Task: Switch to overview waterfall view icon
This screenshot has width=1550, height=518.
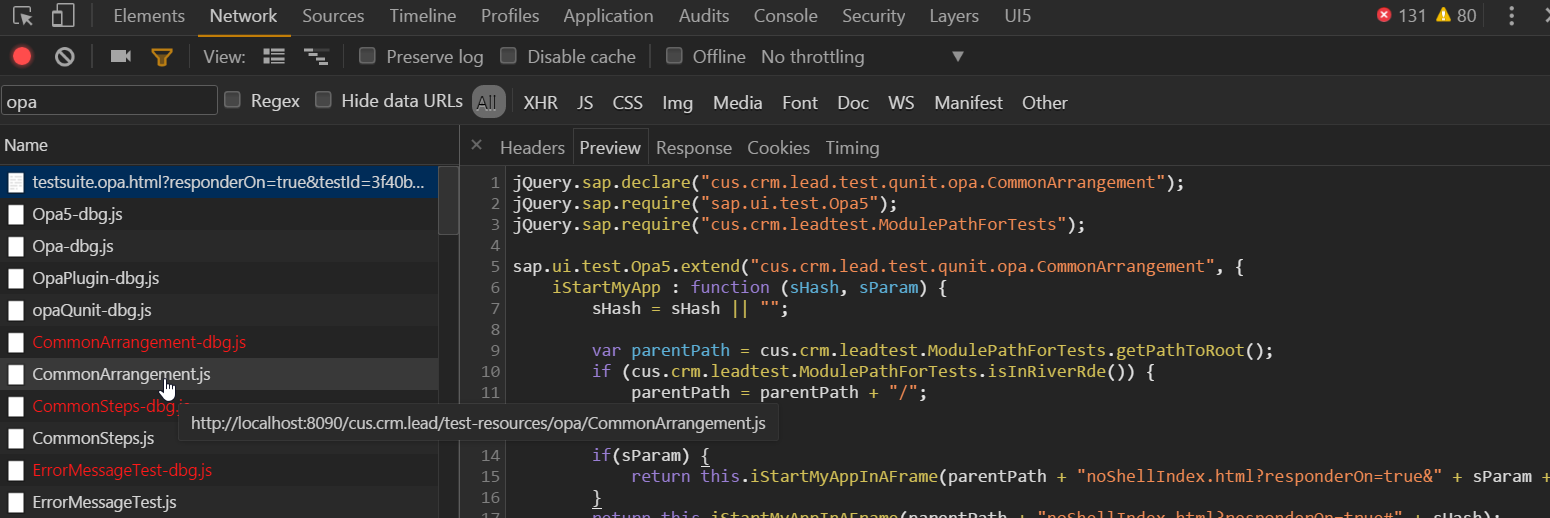Action: click(316, 57)
